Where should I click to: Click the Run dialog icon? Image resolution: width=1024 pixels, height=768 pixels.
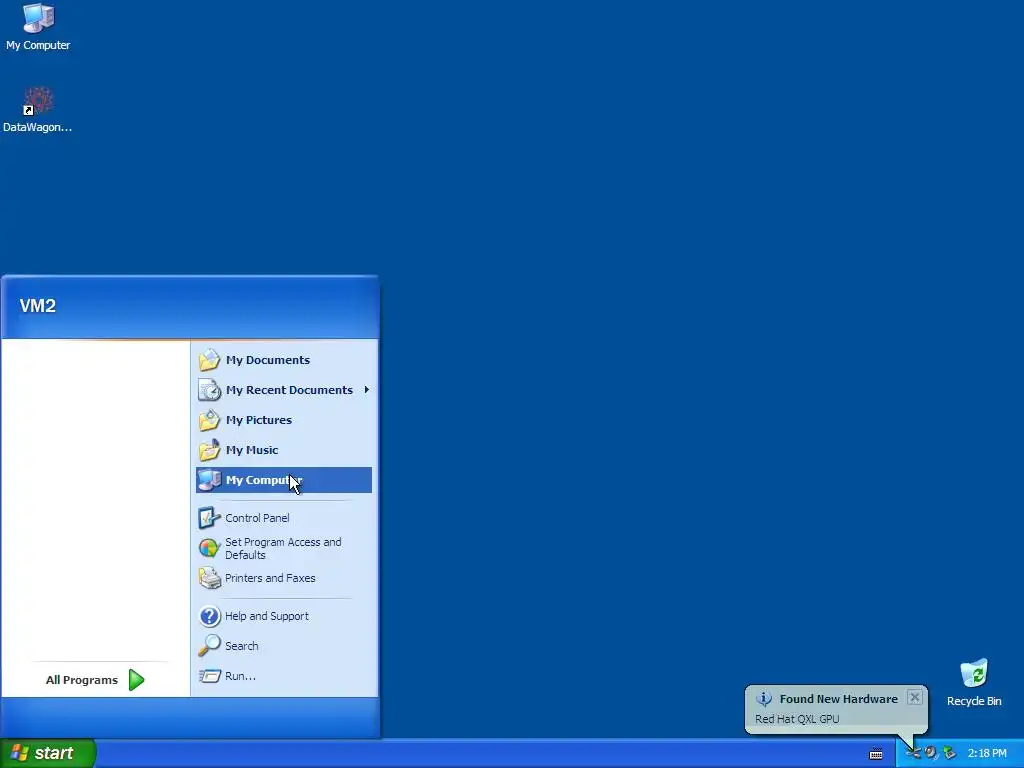pyautogui.click(x=209, y=676)
